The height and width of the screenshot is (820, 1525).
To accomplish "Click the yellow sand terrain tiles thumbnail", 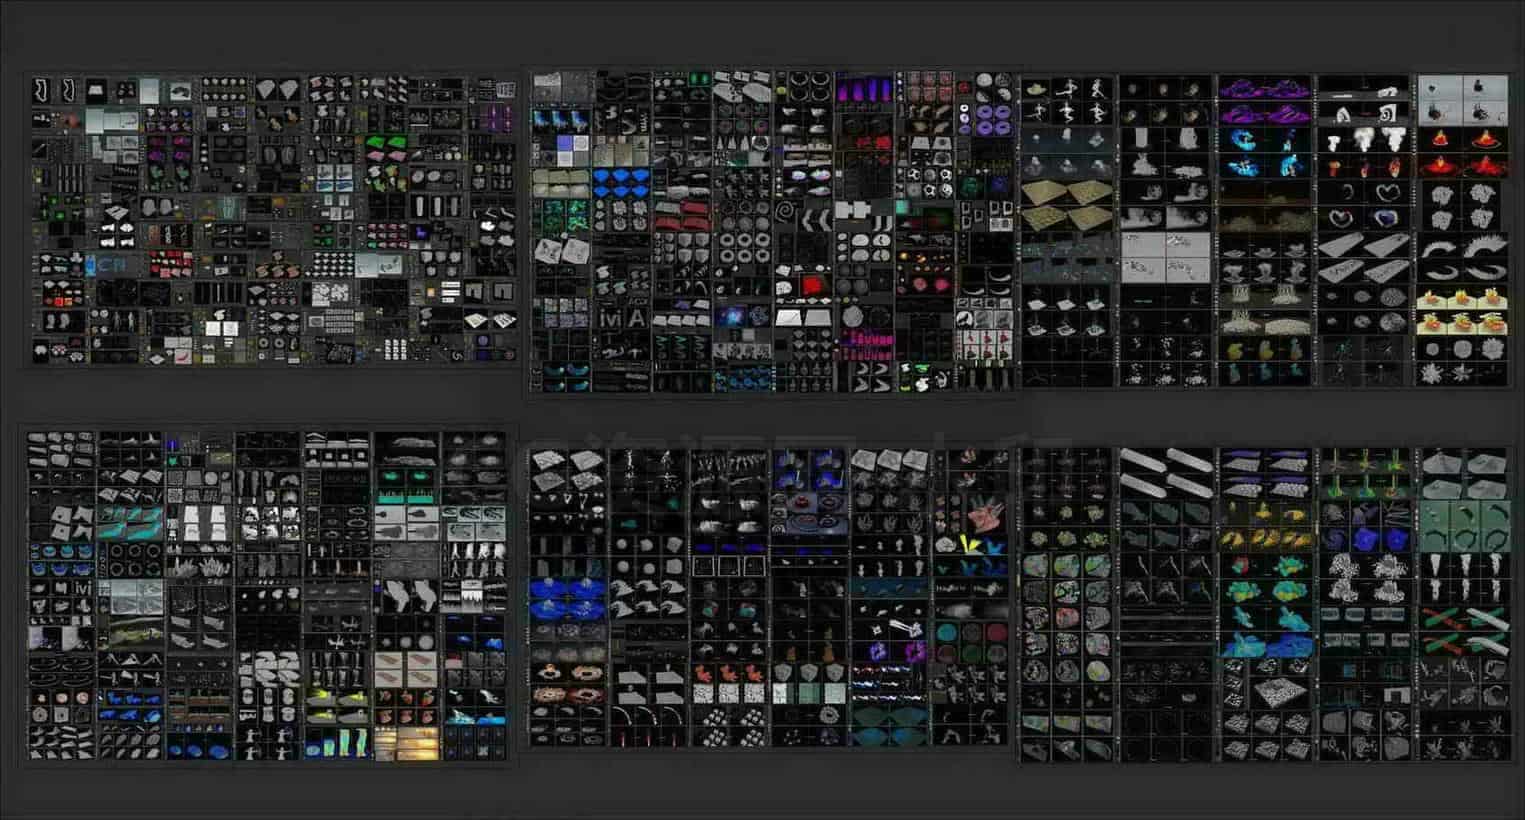I will tap(1066, 205).
